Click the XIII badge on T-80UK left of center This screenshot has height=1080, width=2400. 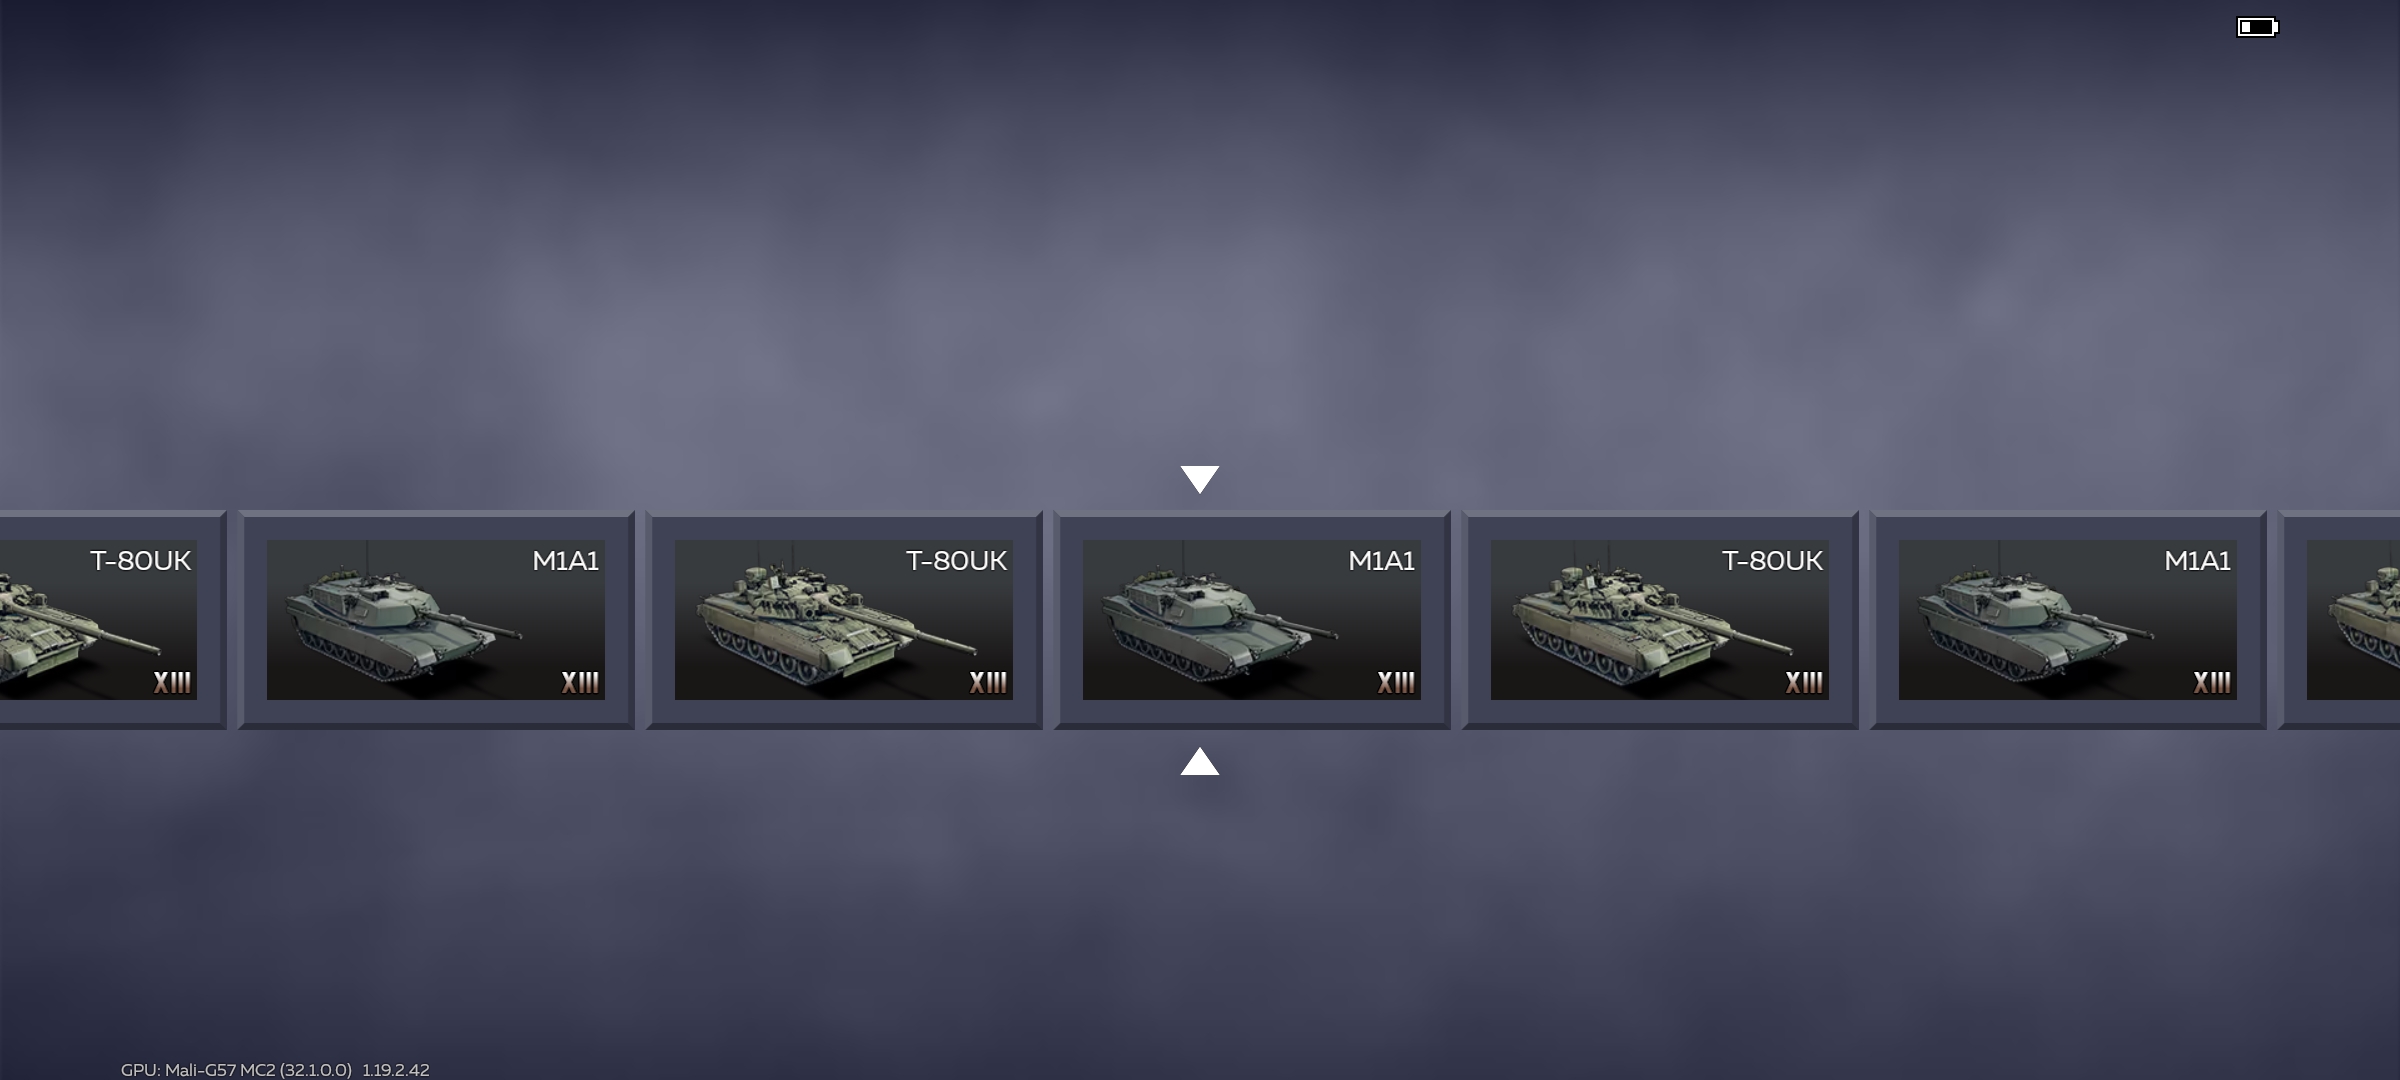tap(988, 683)
